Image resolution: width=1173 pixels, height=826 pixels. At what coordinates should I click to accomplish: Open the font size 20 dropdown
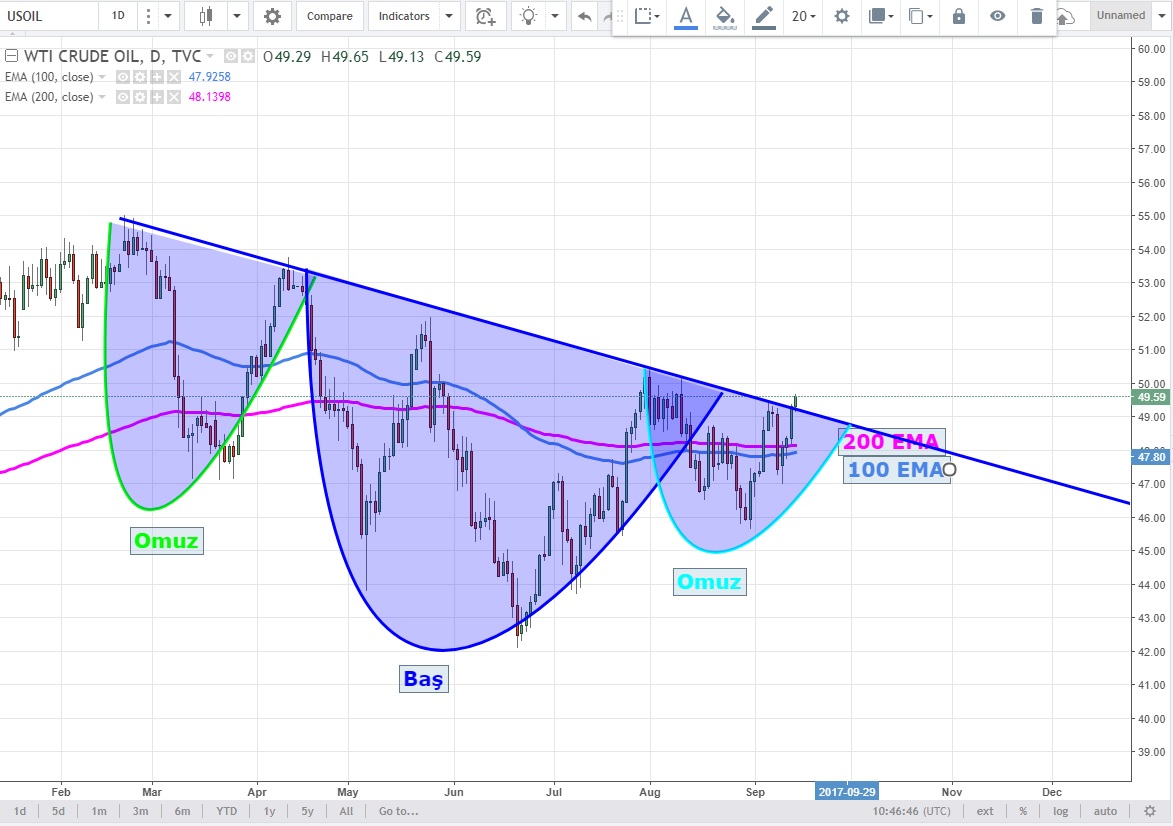pyautogui.click(x=803, y=16)
